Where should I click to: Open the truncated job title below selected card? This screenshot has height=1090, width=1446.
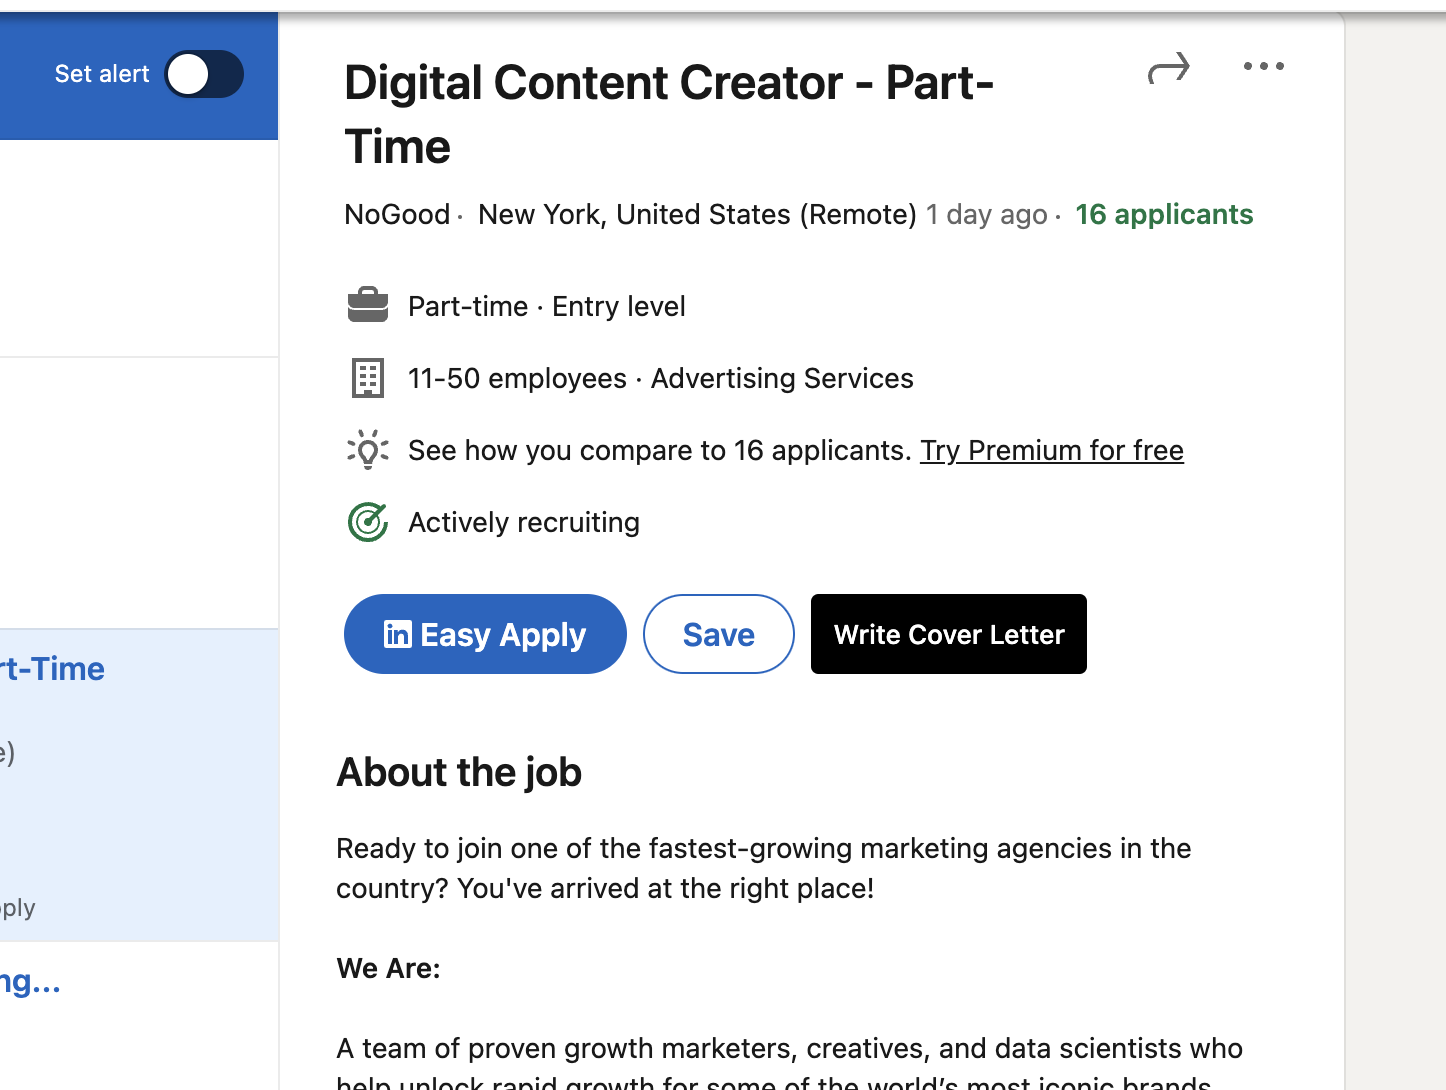[x=31, y=982]
